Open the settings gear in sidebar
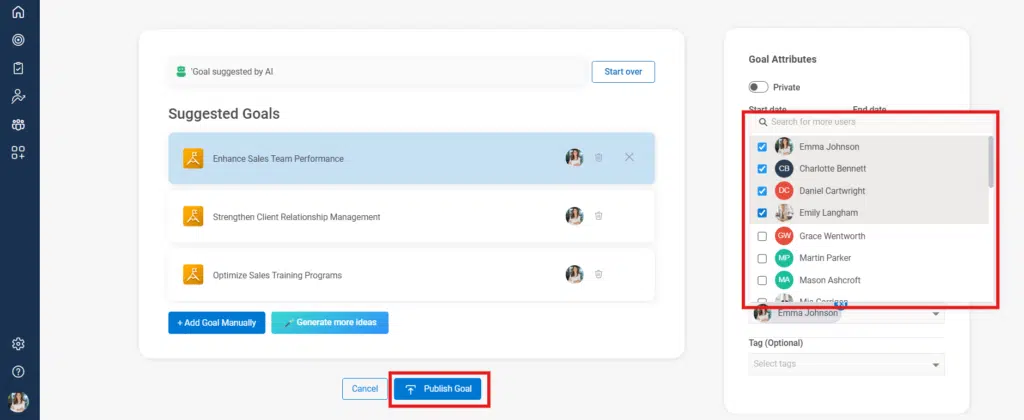Screen dimensions: 1024x420 click(18, 344)
